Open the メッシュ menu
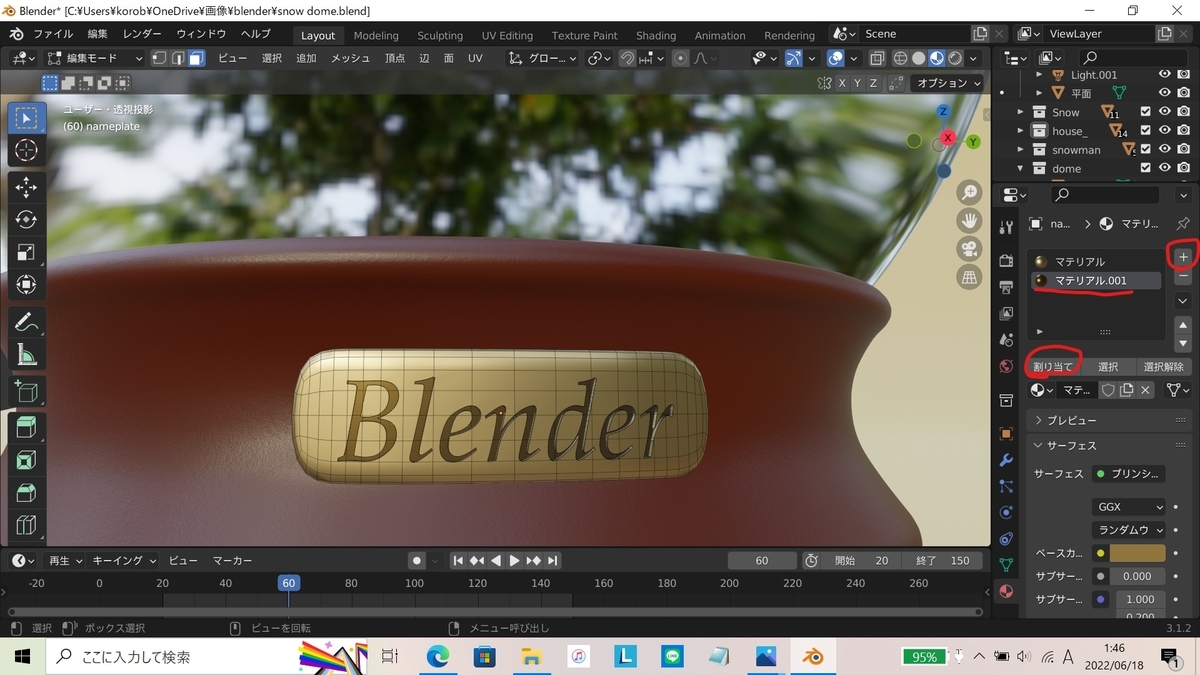The height and width of the screenshot is (675, 1200). click(x=350, y=58)
